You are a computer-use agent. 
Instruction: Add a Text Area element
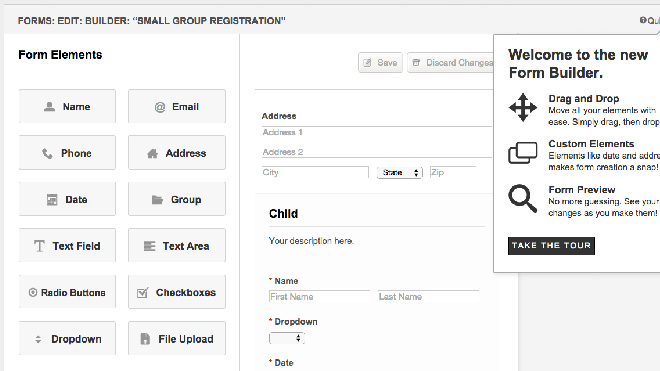[177, 245]
